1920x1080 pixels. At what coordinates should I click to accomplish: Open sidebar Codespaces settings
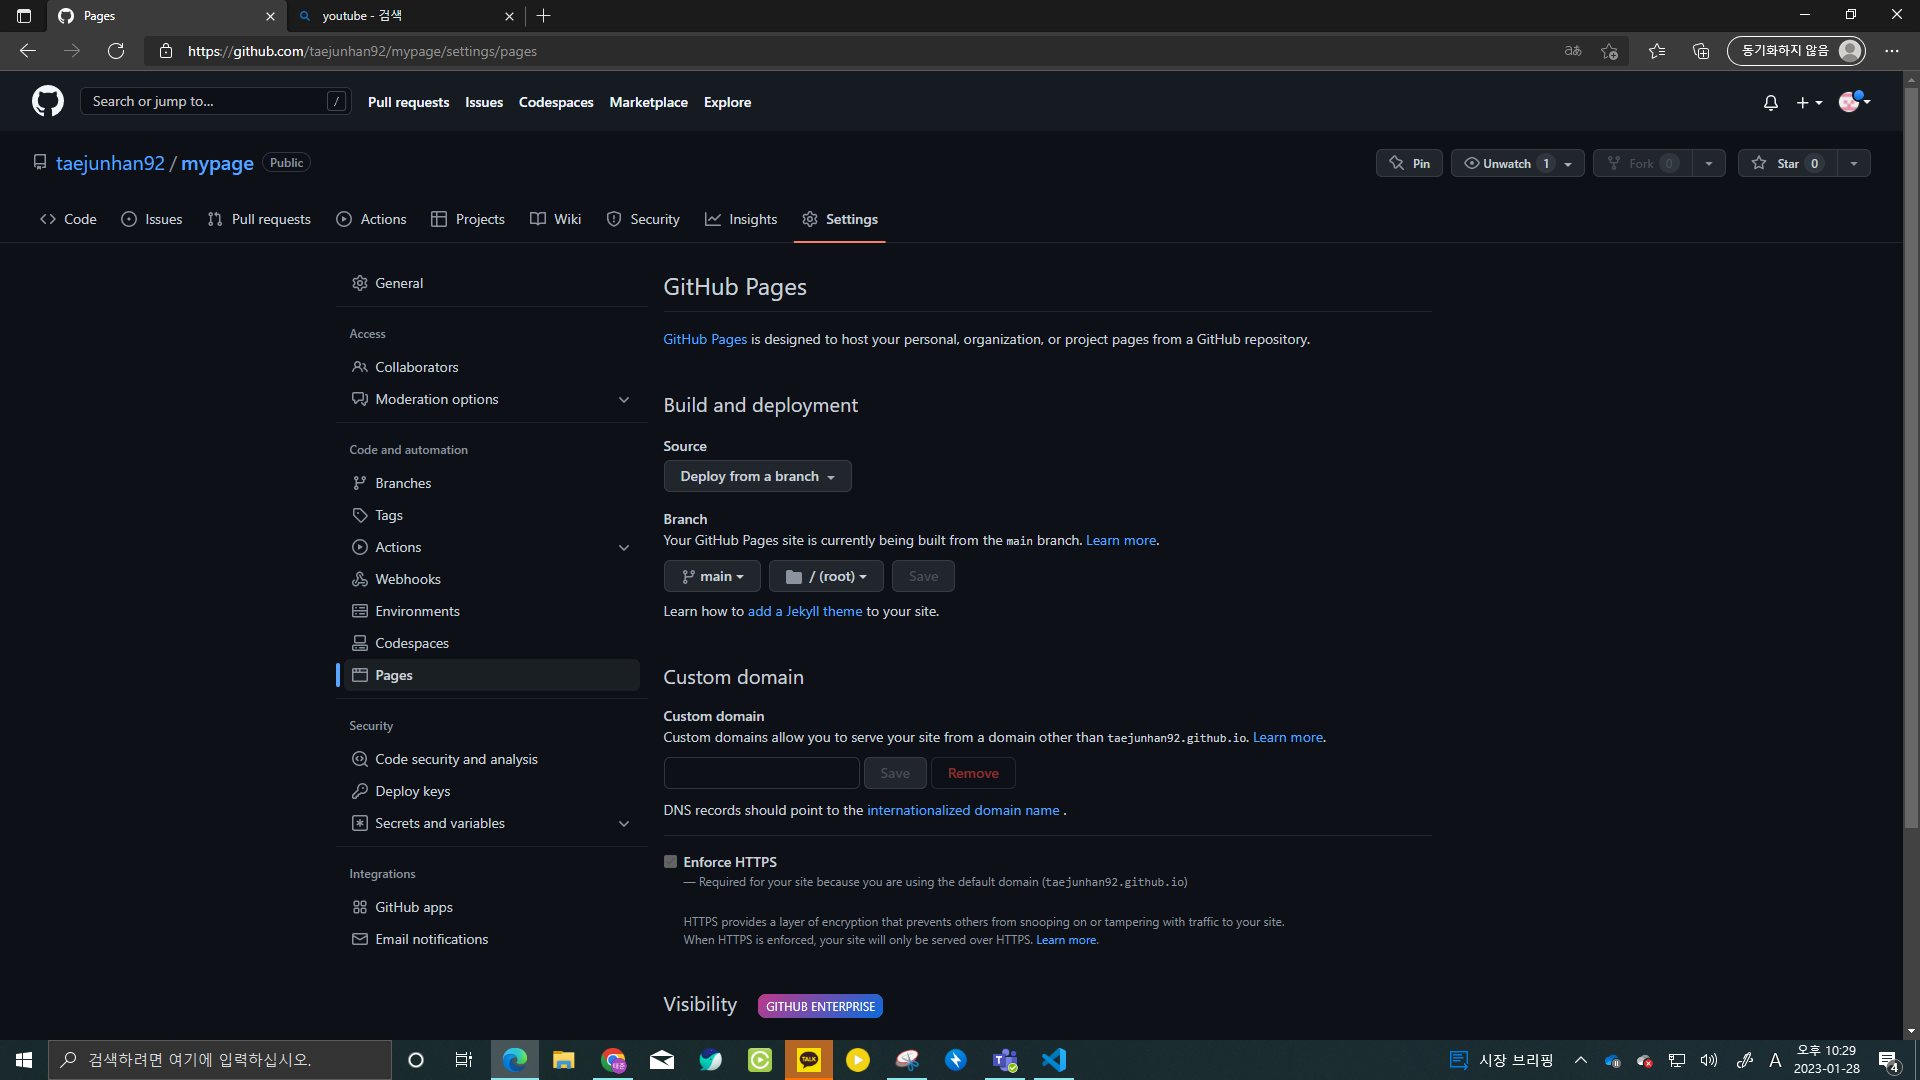click(x=492, y=643)
